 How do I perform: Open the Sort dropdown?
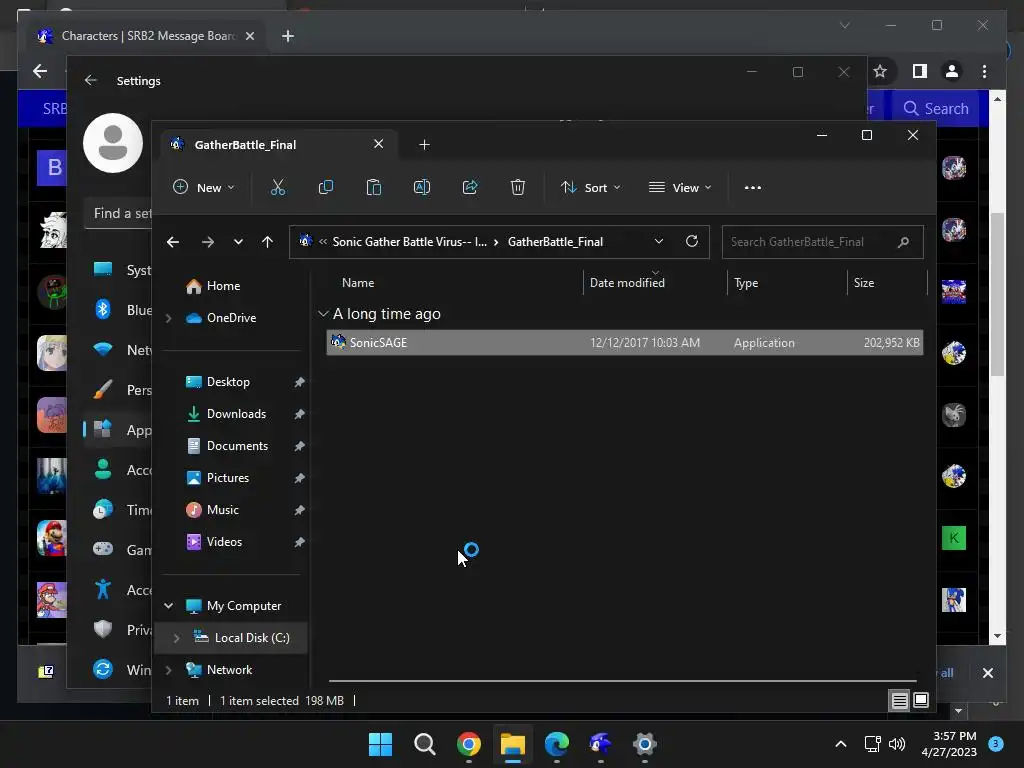(590, 187)
